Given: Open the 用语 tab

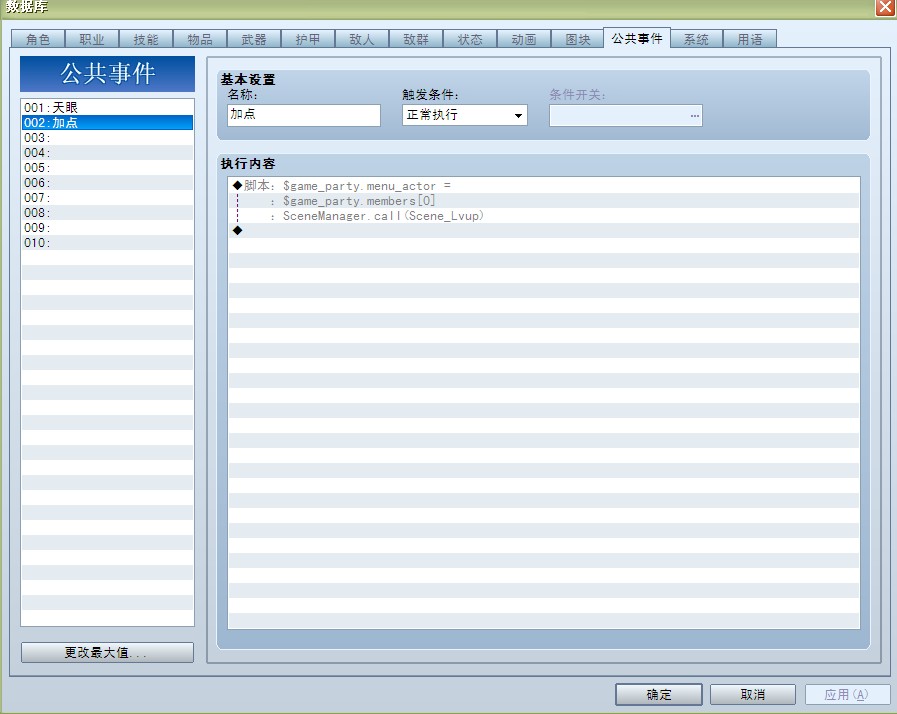Looking at the screenshot, I should coord(749,39).
